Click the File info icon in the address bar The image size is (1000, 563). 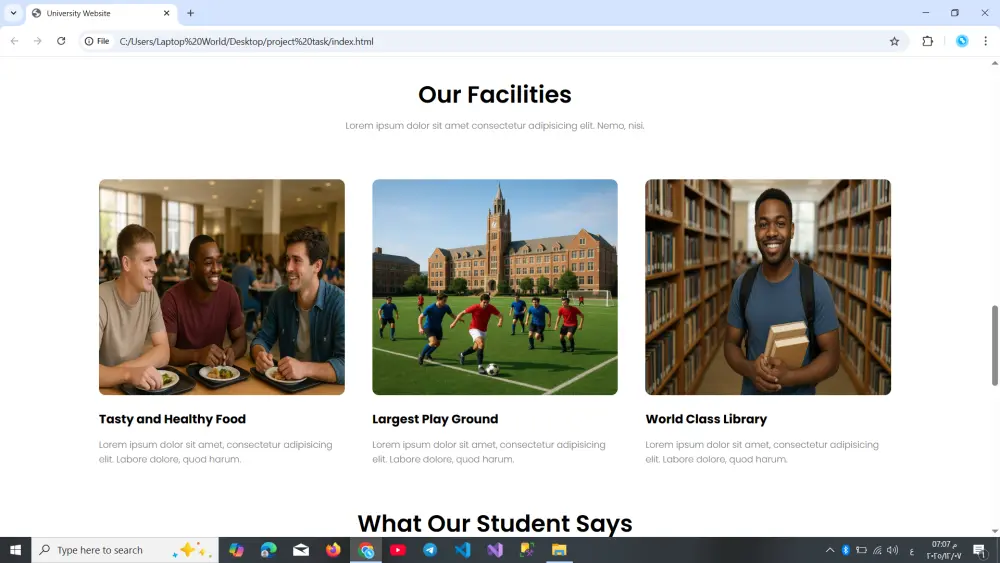[x=97, y=41]
